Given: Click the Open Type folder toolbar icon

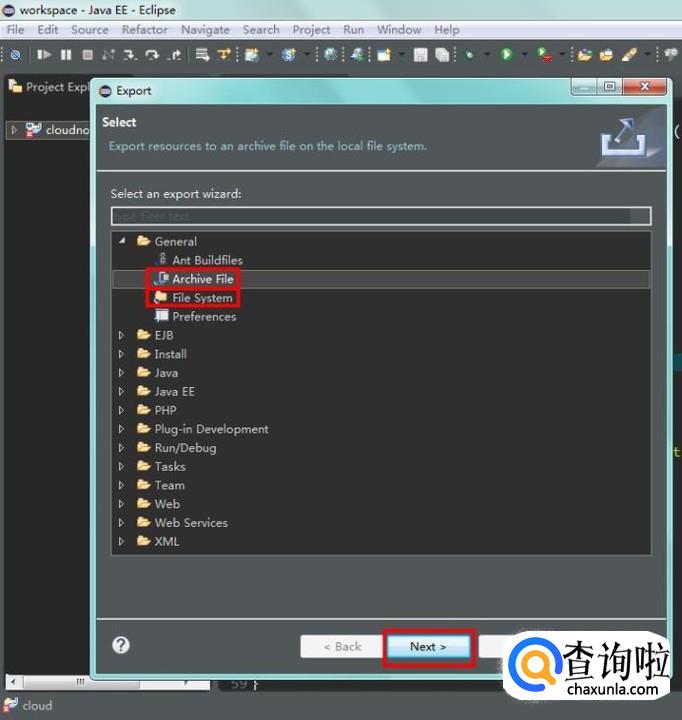Looking at the screenshot, I should 585,55.
